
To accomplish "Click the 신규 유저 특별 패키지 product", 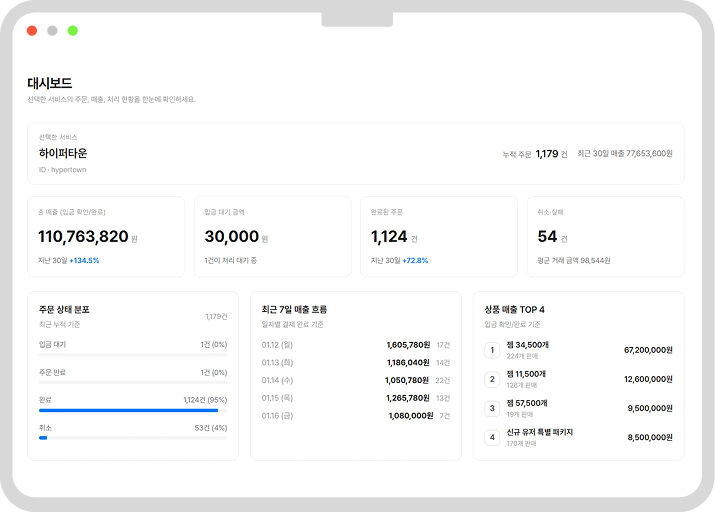I will pos(540,432).
